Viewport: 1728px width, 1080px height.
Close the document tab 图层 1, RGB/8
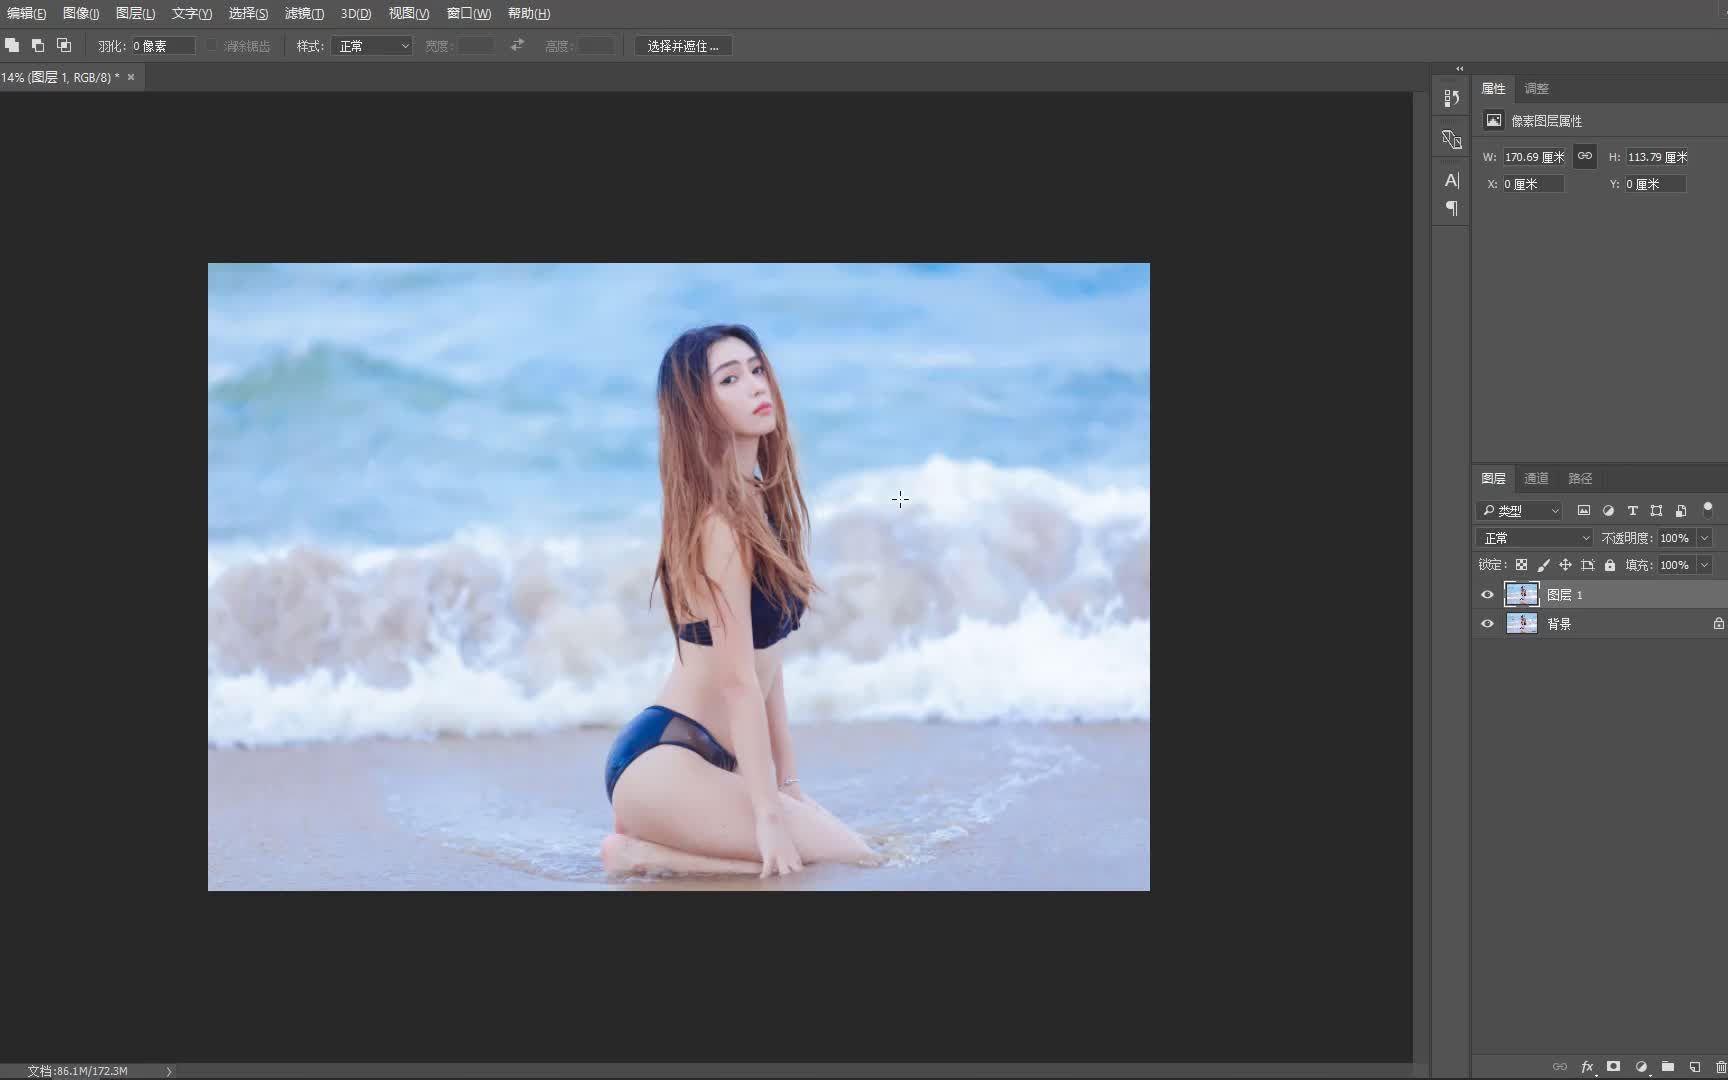tap(131, 77)
